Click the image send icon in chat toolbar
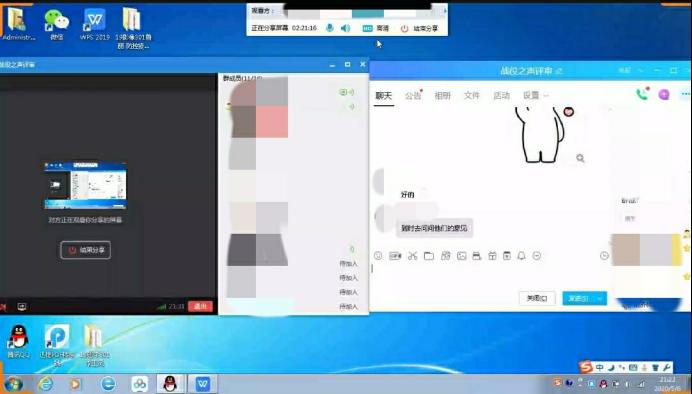Viewport: 692px width, 394px height. tap(461, 255)
